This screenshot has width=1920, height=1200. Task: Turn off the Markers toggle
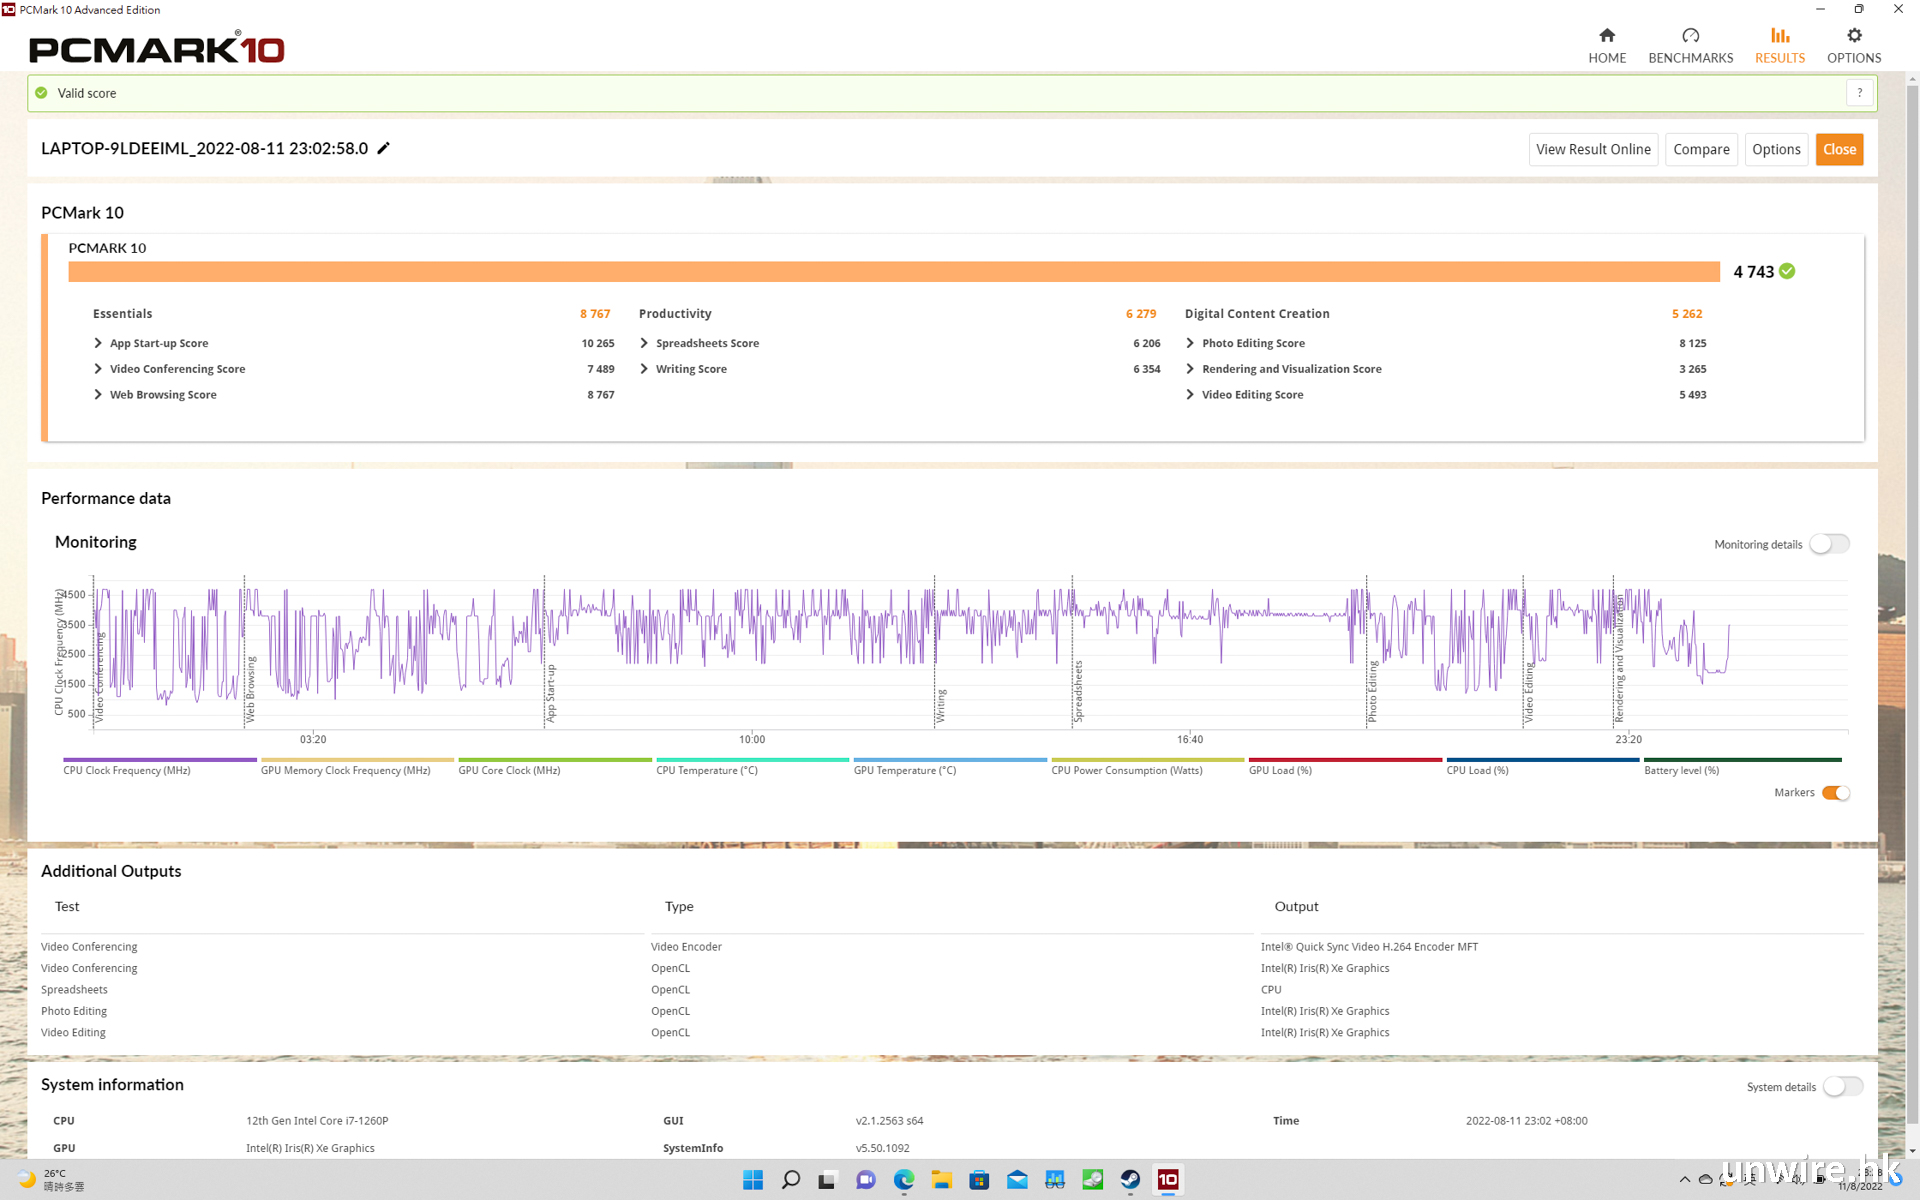(1835, 793)
